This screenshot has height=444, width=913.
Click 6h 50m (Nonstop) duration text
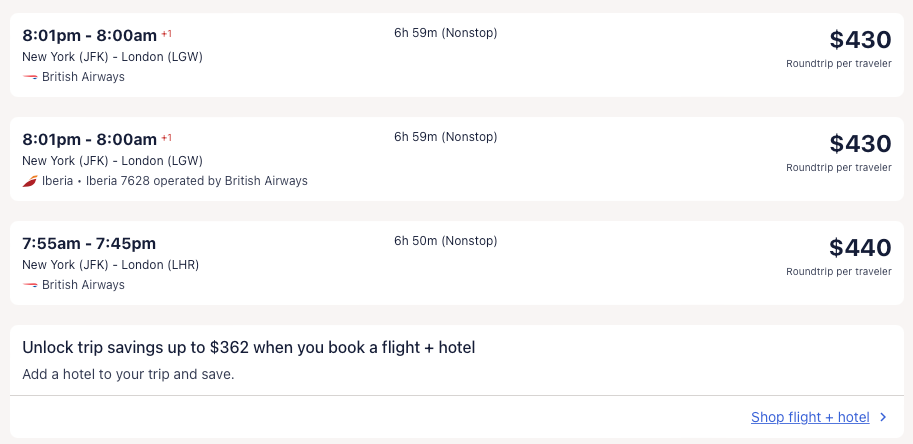click(445, 241)
